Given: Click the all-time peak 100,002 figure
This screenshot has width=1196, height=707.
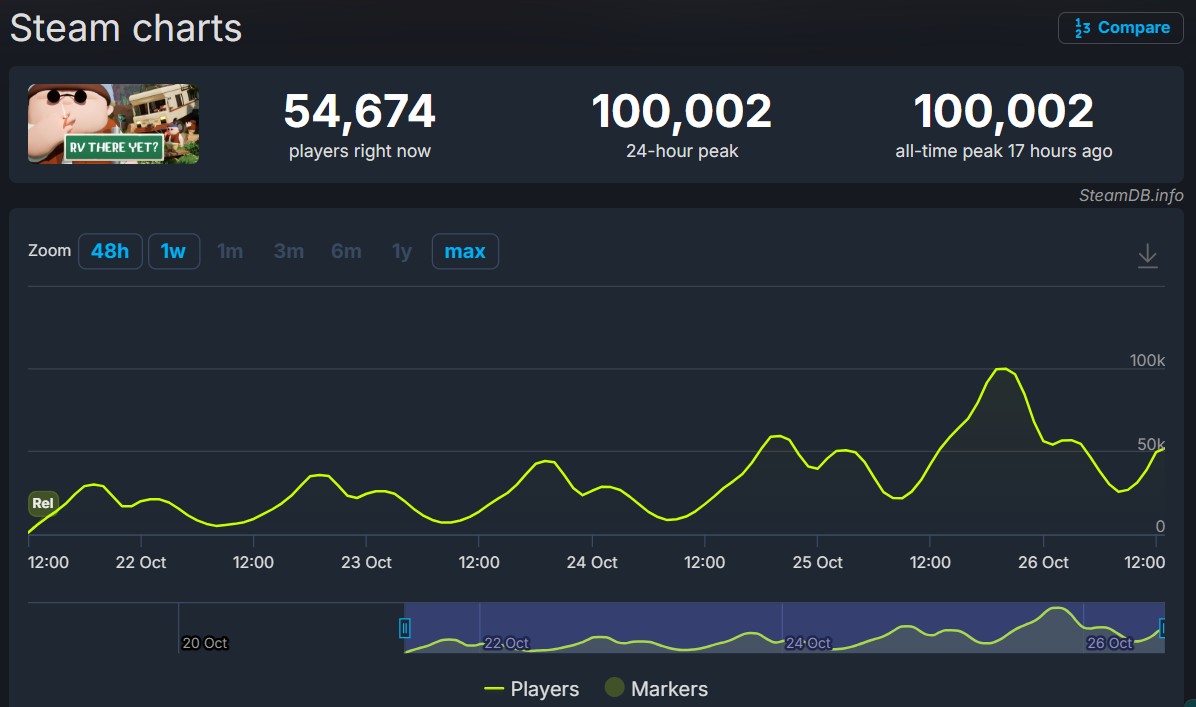Looking at the screenshot, I should click(x=1003, y=111).
